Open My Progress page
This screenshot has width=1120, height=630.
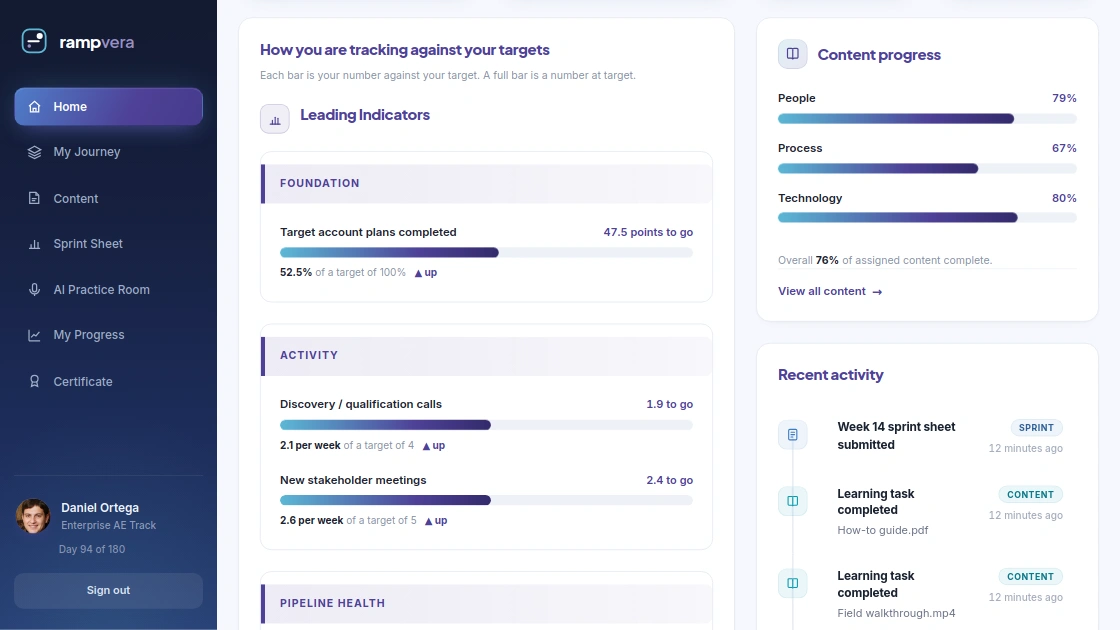[x=109, y=335]
